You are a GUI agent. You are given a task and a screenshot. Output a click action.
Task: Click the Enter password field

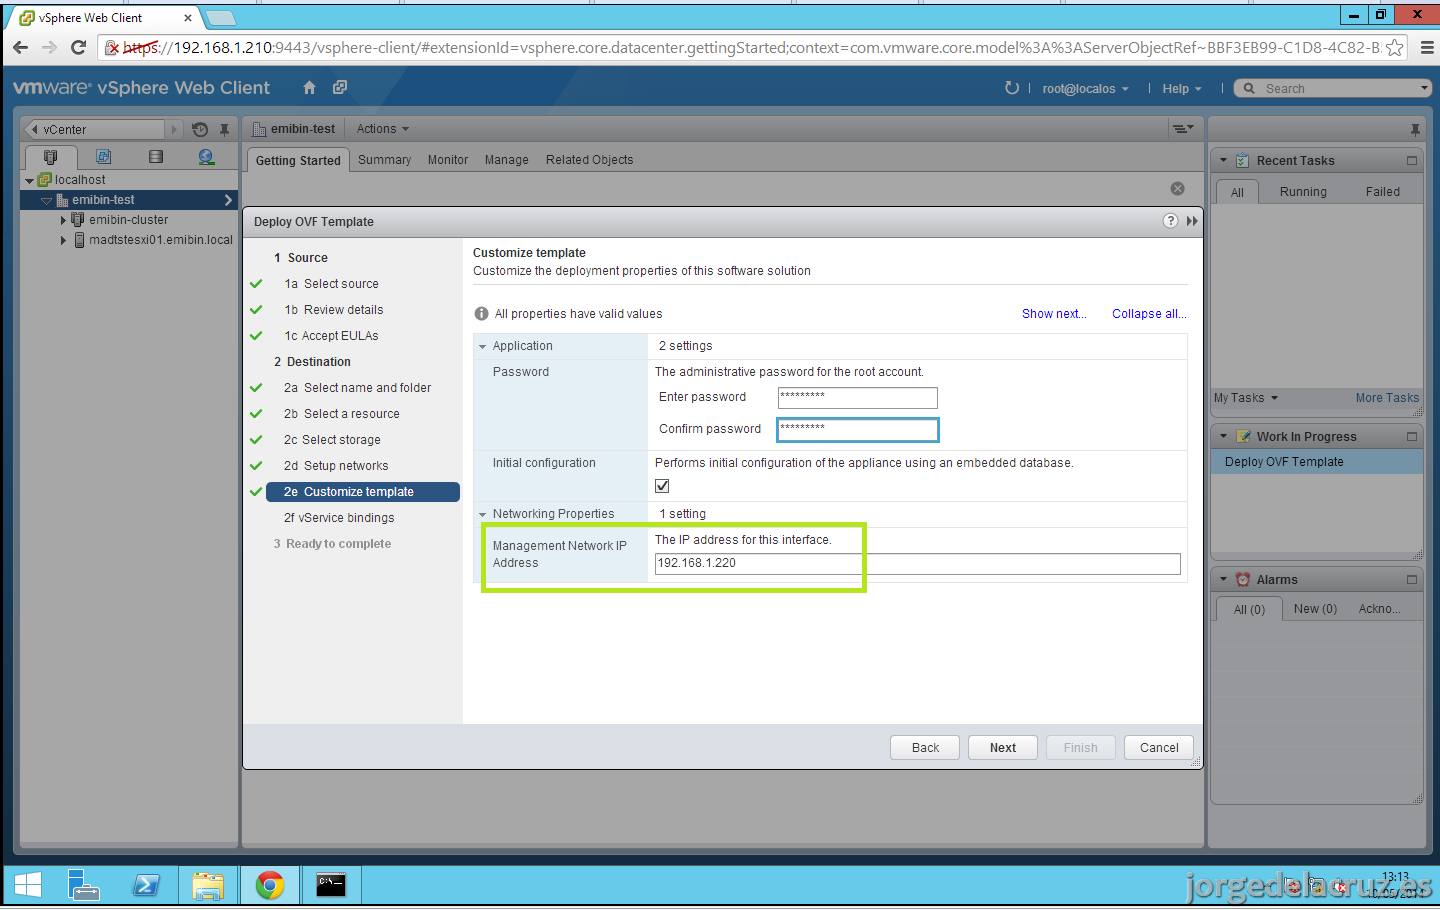tap(858, 398)
